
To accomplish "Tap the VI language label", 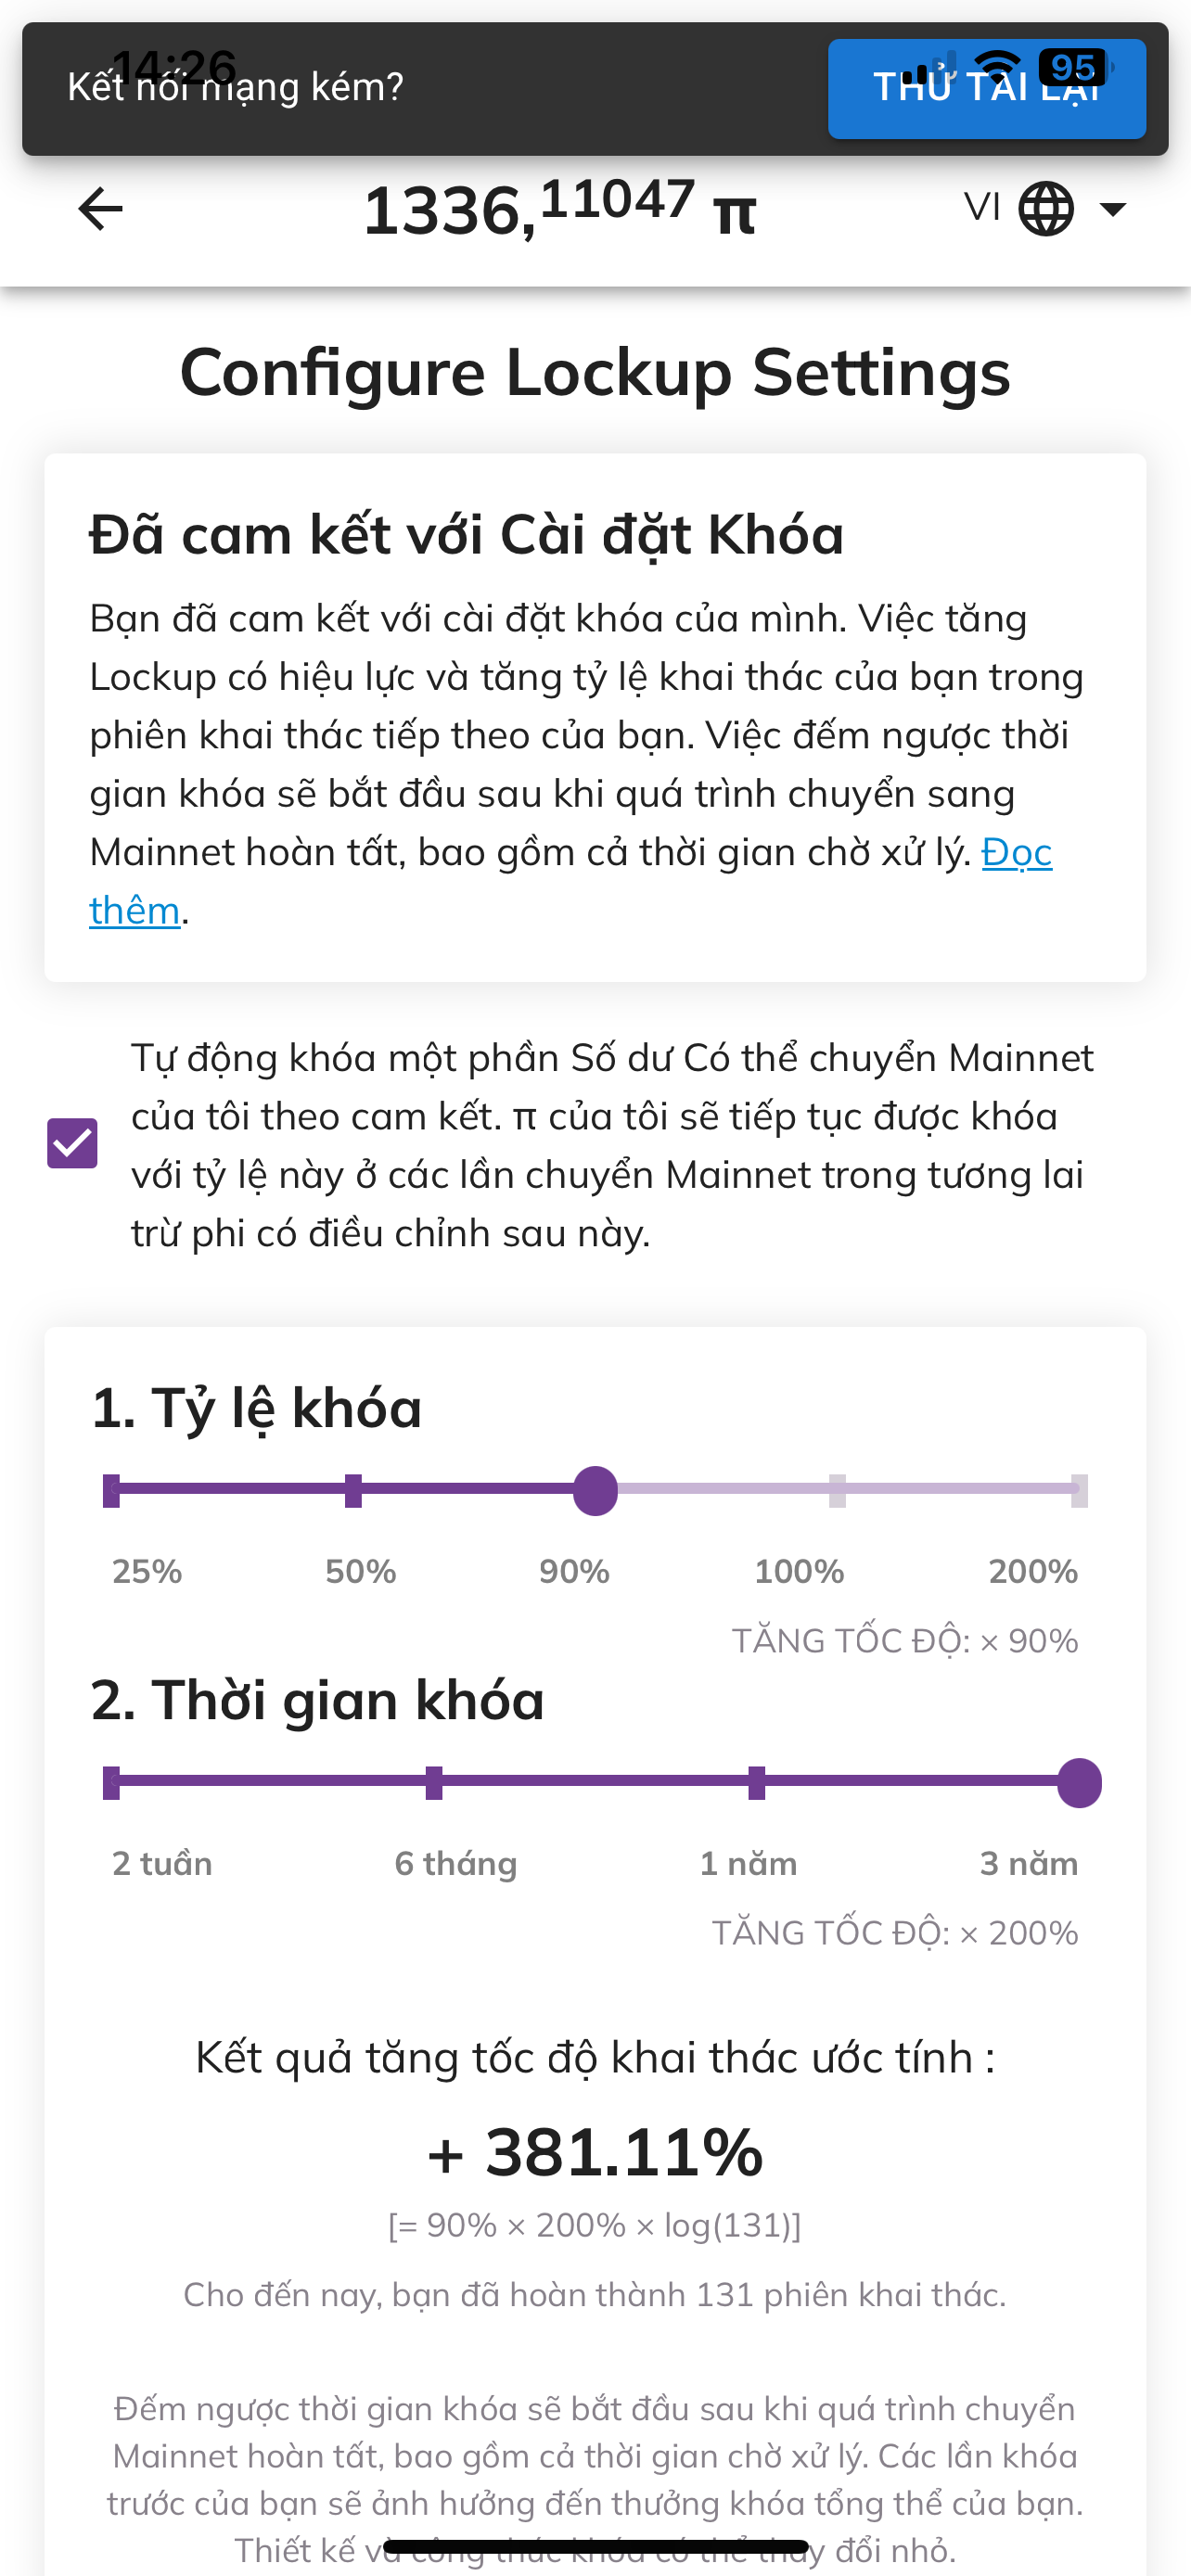I will click(x=982, y=208).
